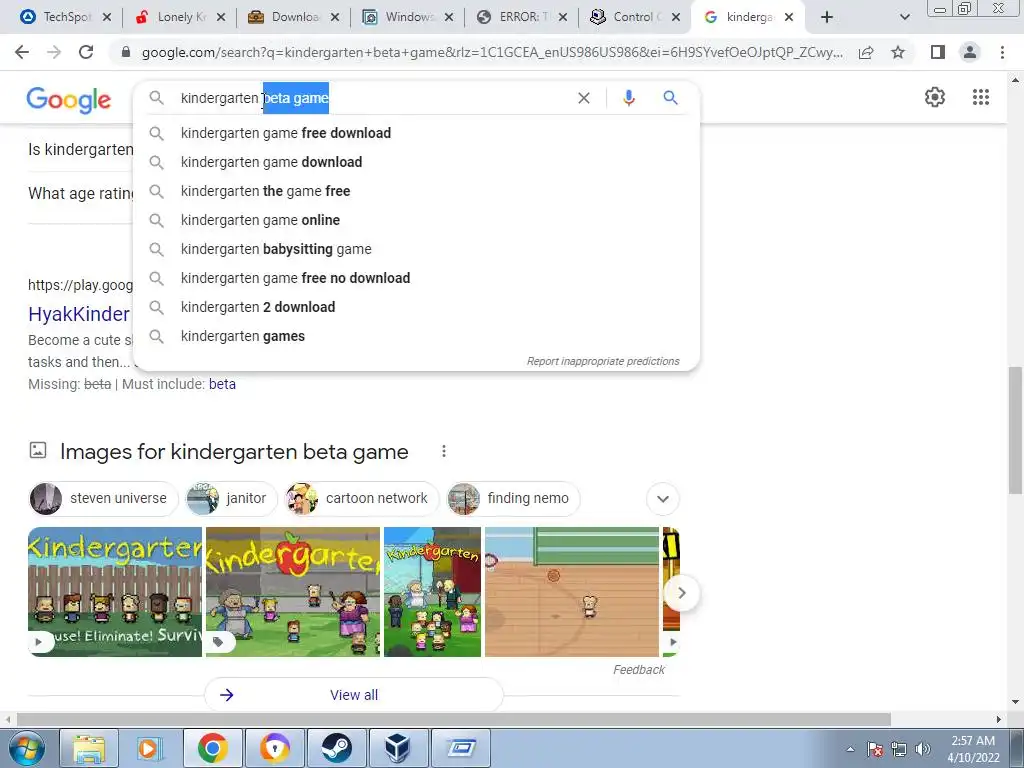
Task: Open the HyakKinder result link
Action: (78, 314)
